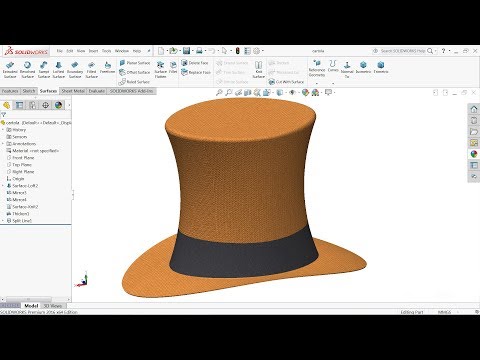The image size is (480, 360).
Task: Switch to the SOLIDWORKS Add-Ins tab
Action: (x=131, y=91)
